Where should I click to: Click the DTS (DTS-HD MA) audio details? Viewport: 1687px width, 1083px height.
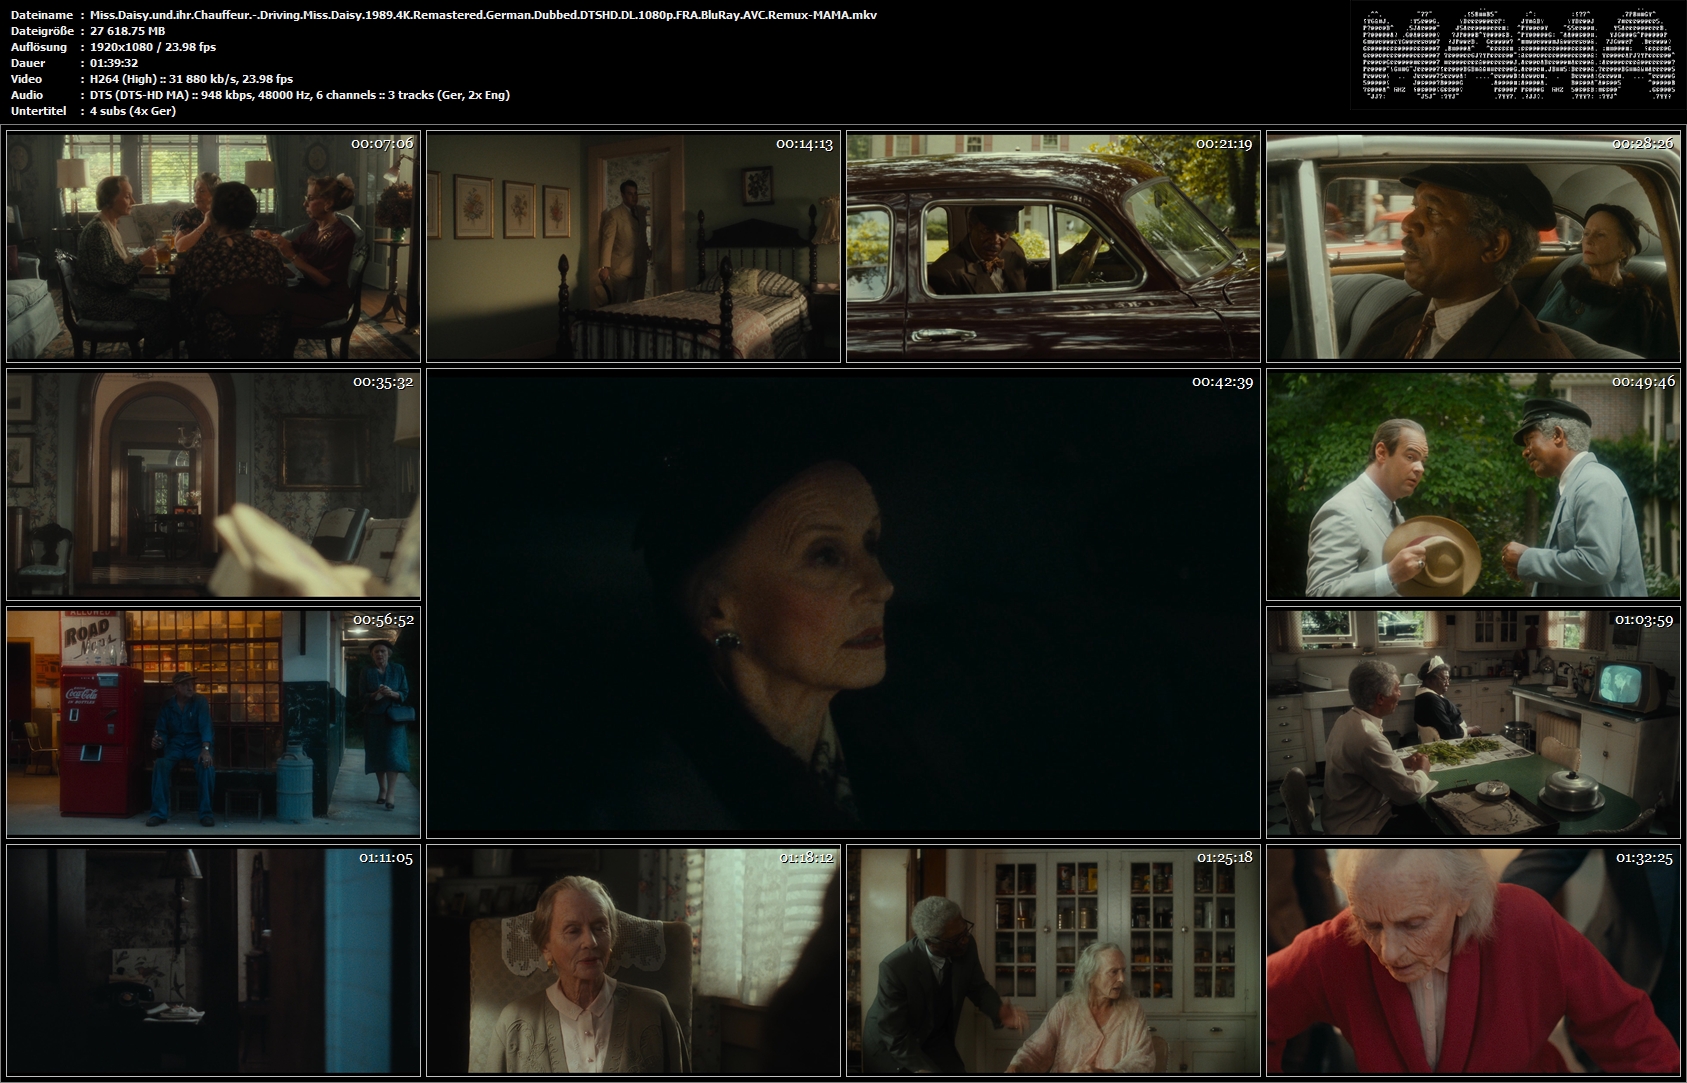300,95
